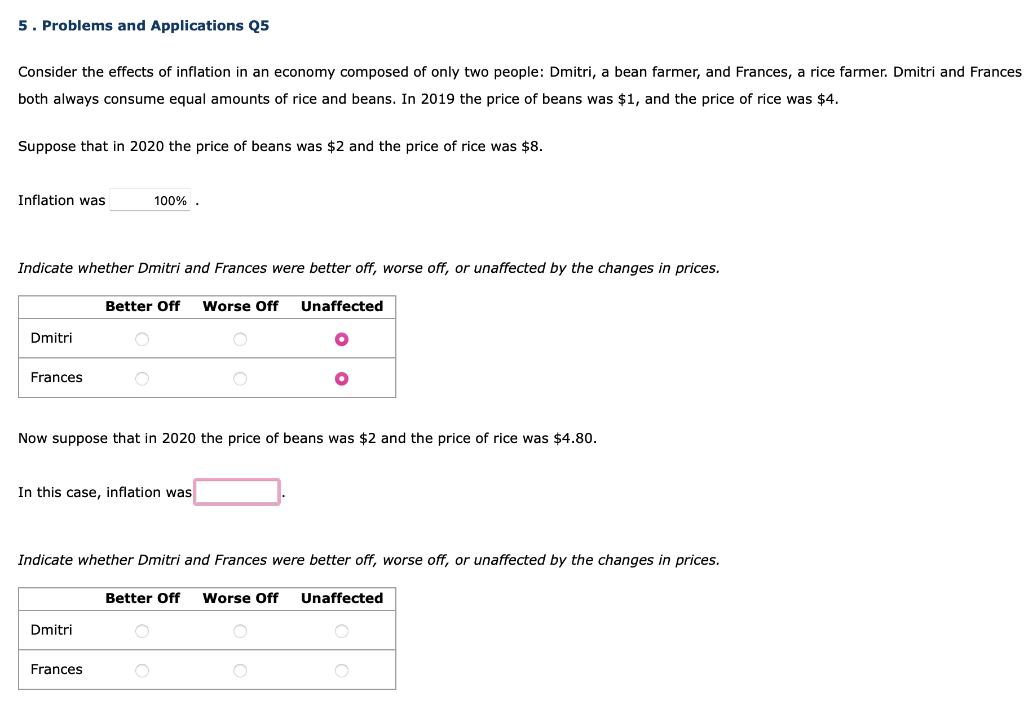Select Worse Off for Dmitri in the first table
This screenshot has width=1024, height=709.
tap(240, 338)
